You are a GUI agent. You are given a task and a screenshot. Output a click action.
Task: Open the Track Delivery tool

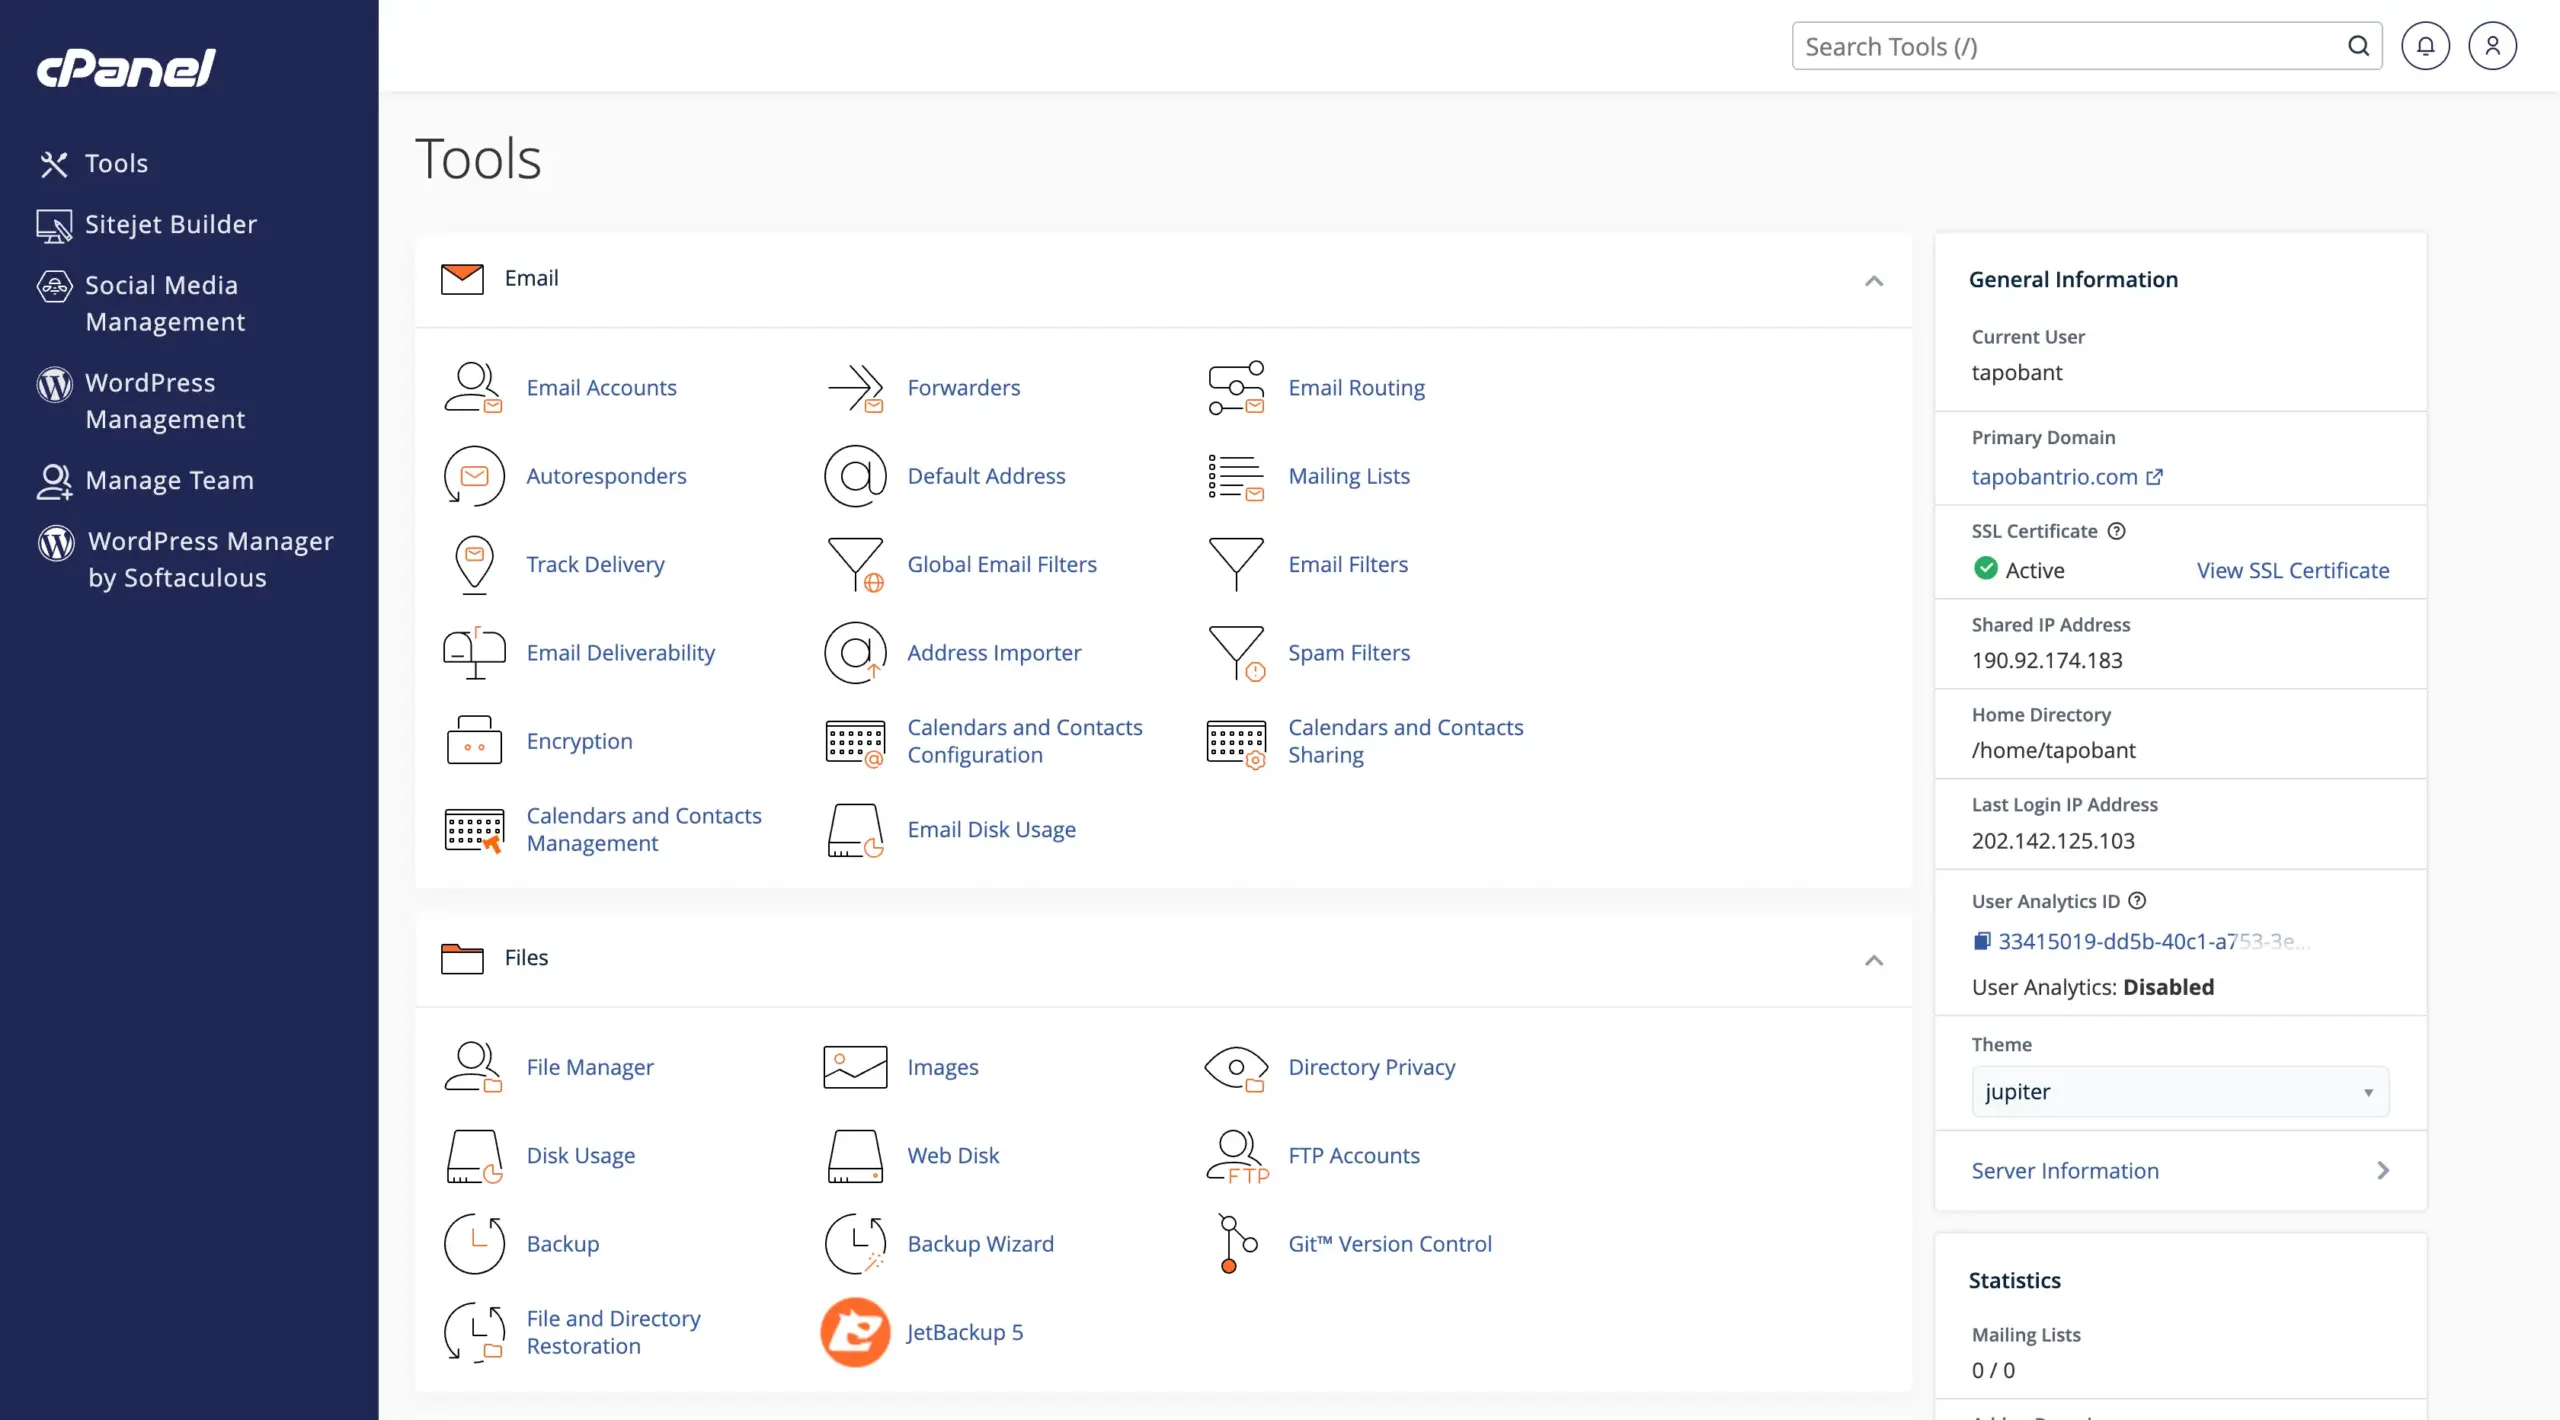(x=594, y=563)
